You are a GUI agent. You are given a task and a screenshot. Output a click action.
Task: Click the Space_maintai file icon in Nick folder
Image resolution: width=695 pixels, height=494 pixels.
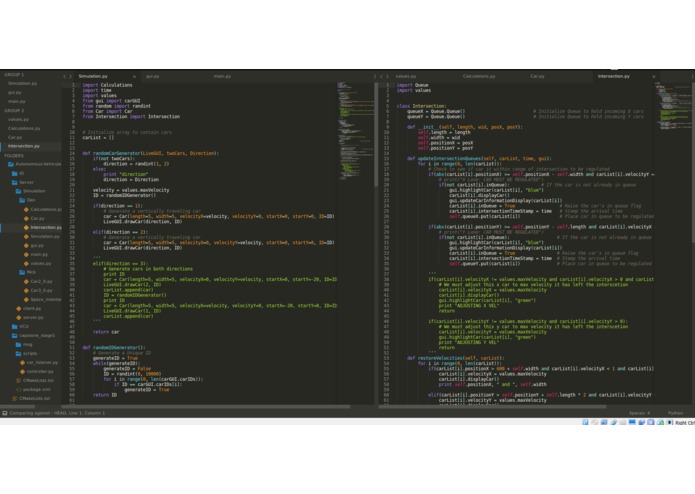tap(26, 299)
